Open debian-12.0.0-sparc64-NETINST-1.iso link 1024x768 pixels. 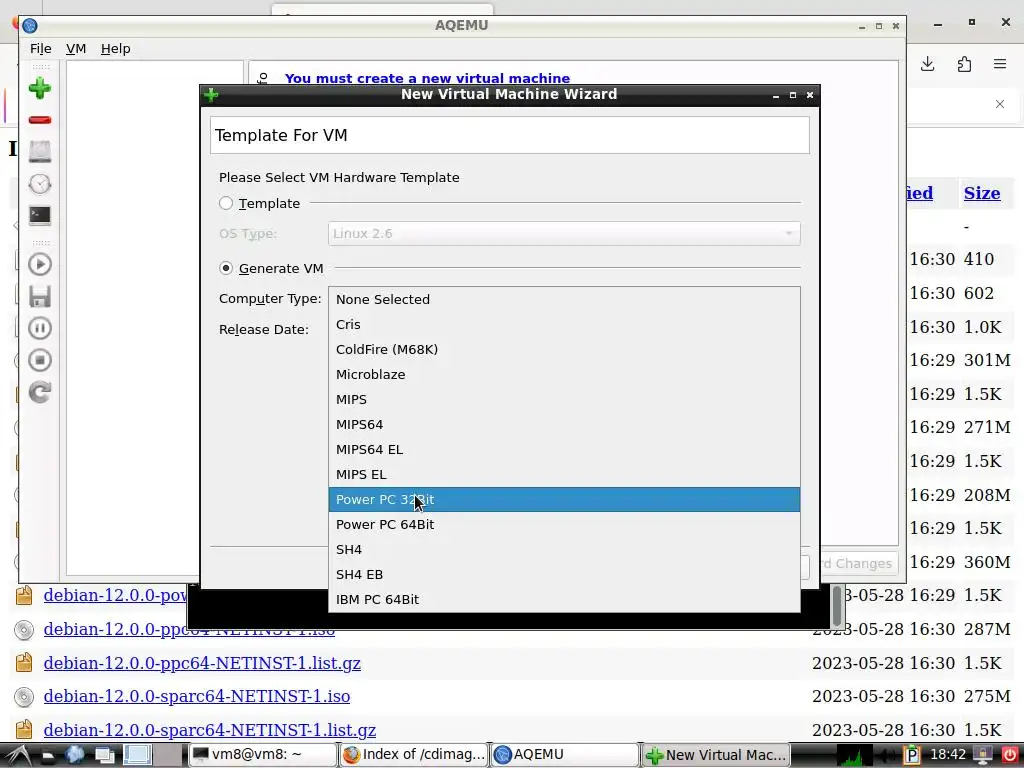tap(197, 696)
